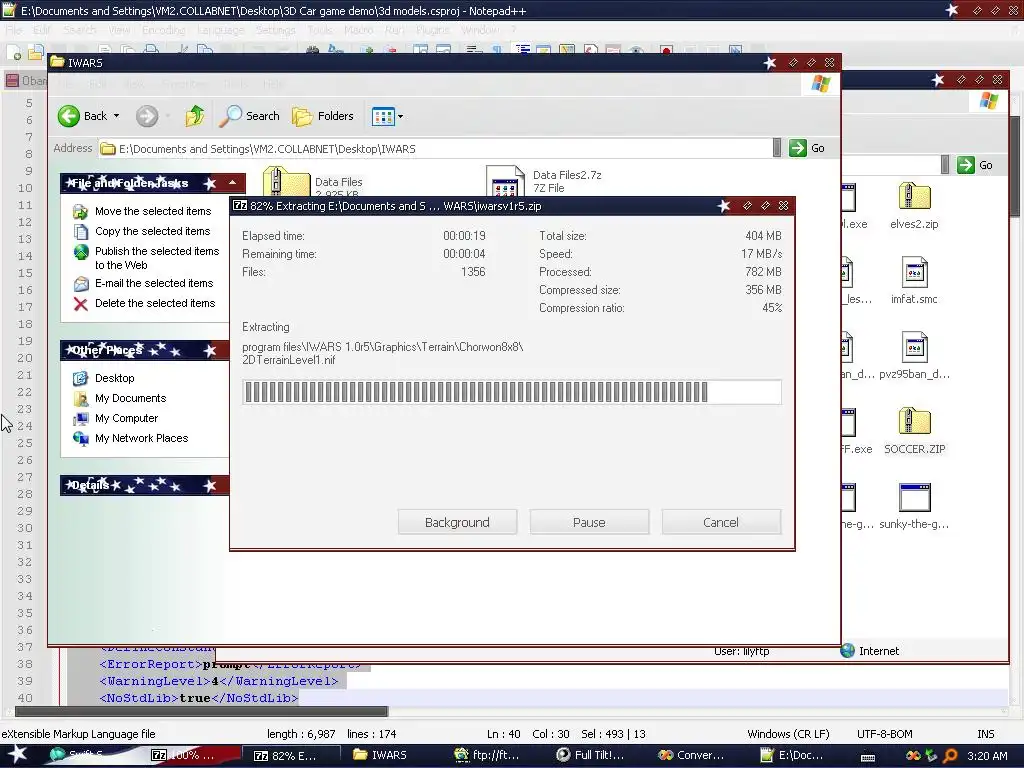The image size is (1024, 768).
Task: Open the Notepad++ Encoding menu
Action: (163, 30)
